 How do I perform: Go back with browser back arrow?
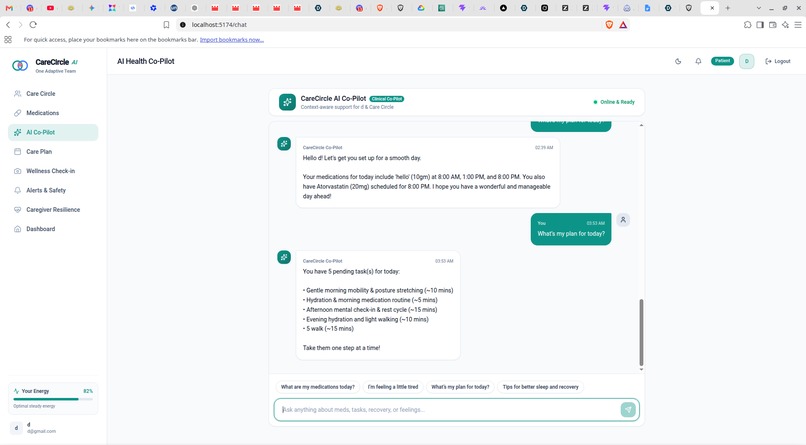[x=8, y=25]
